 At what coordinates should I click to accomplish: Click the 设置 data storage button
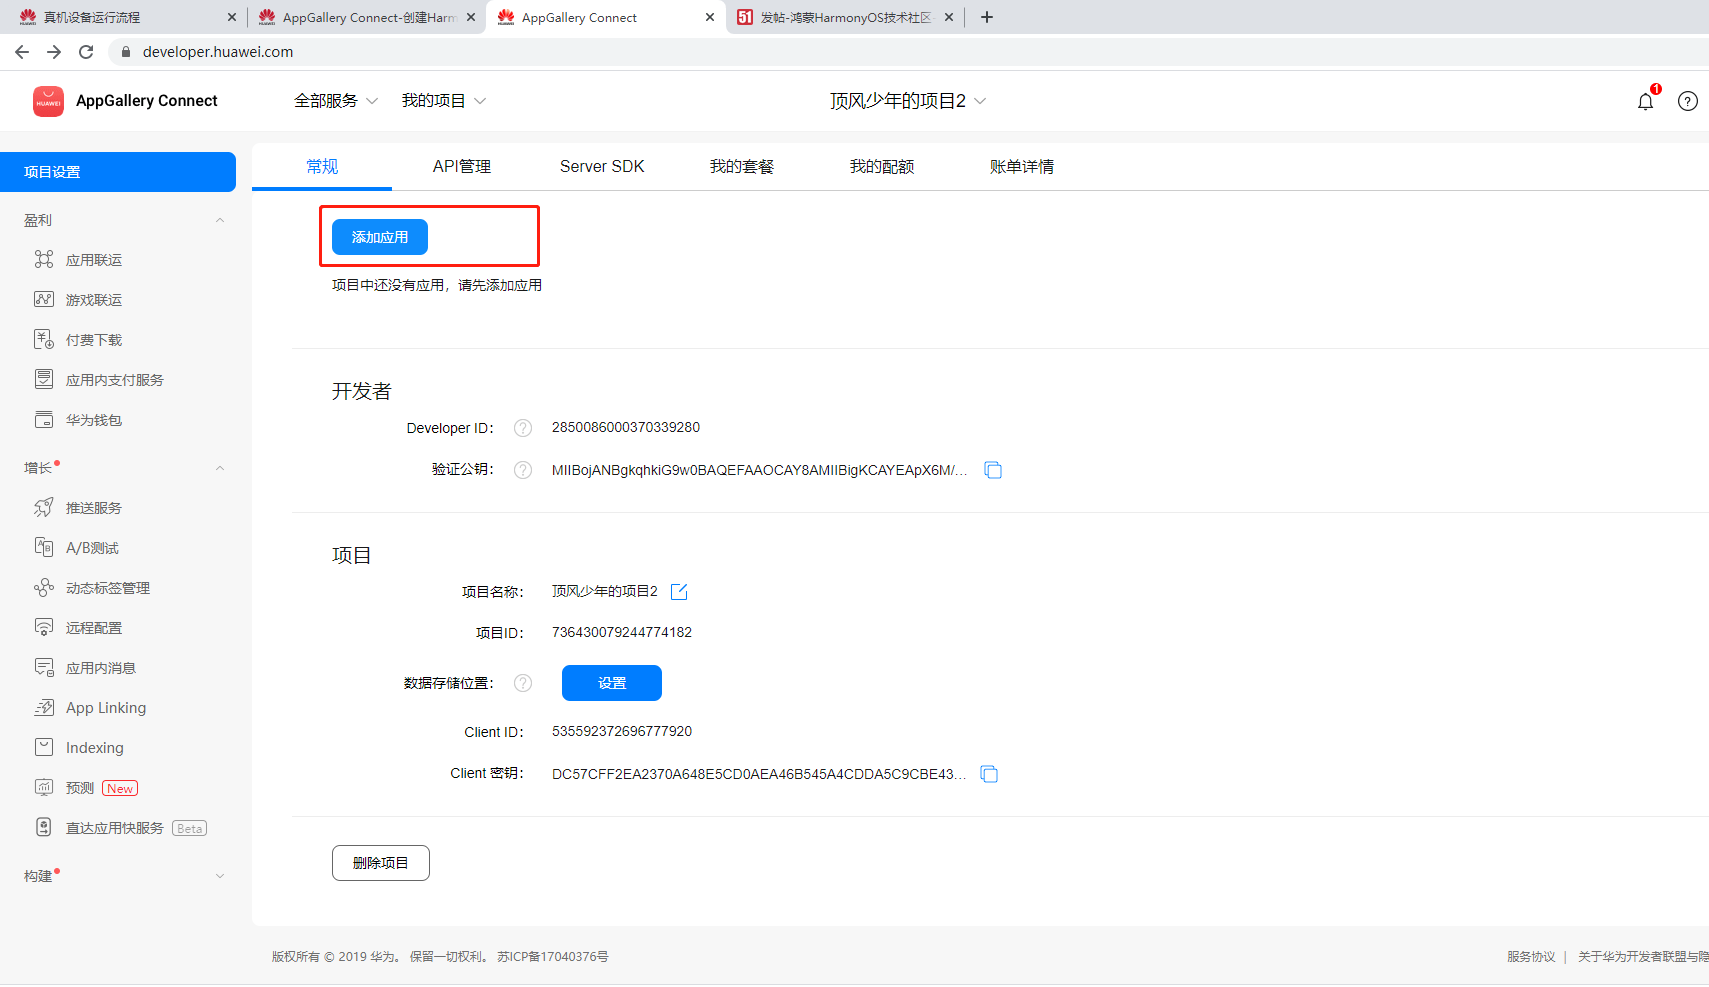pos(612,683)
